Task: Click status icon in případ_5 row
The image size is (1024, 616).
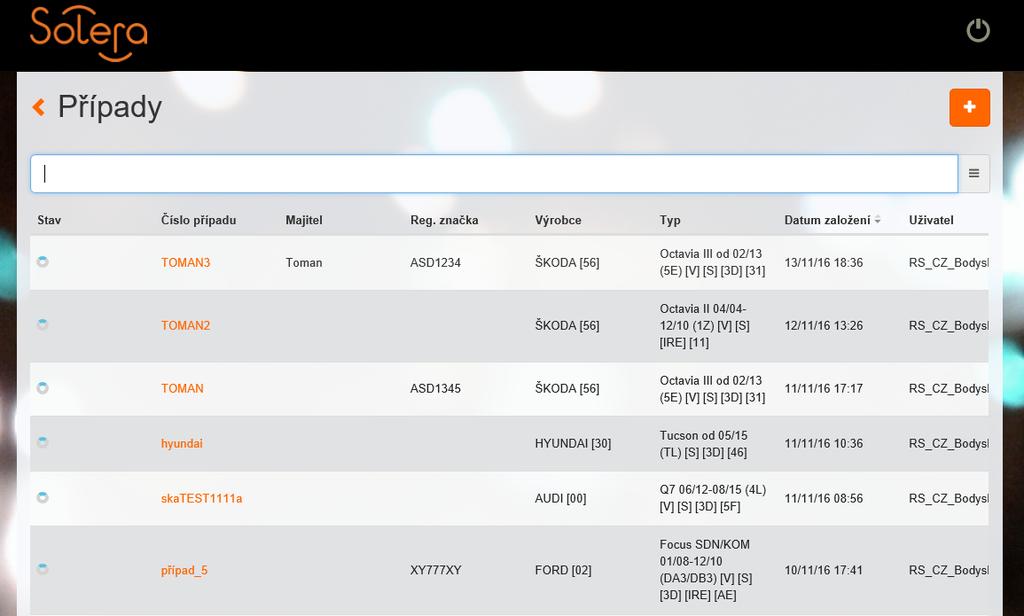Action: pyautogui.click(x=42, y=569)
